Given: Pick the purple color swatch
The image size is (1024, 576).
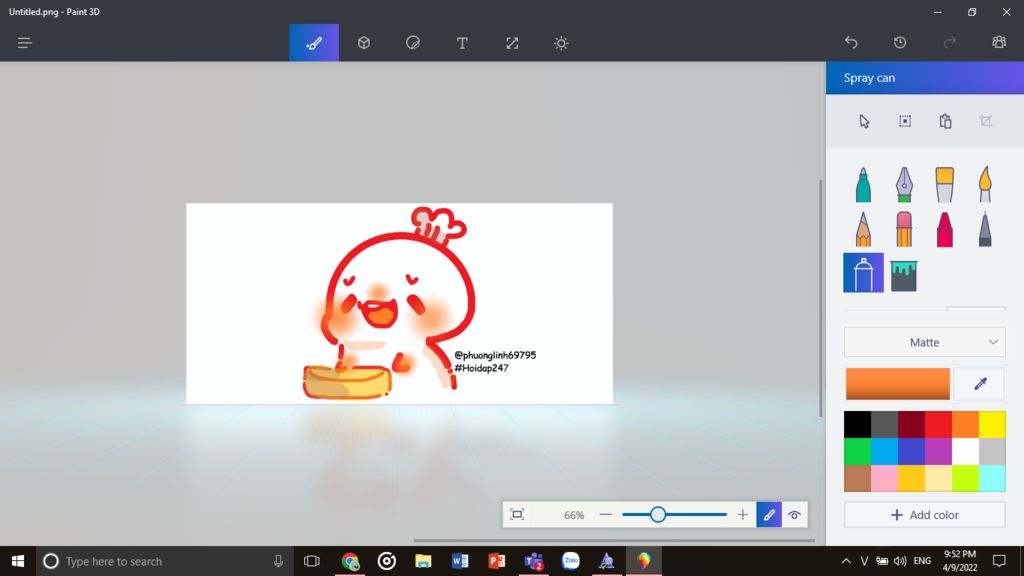Looking at the screenshot, I should click(x=938, y=451).
